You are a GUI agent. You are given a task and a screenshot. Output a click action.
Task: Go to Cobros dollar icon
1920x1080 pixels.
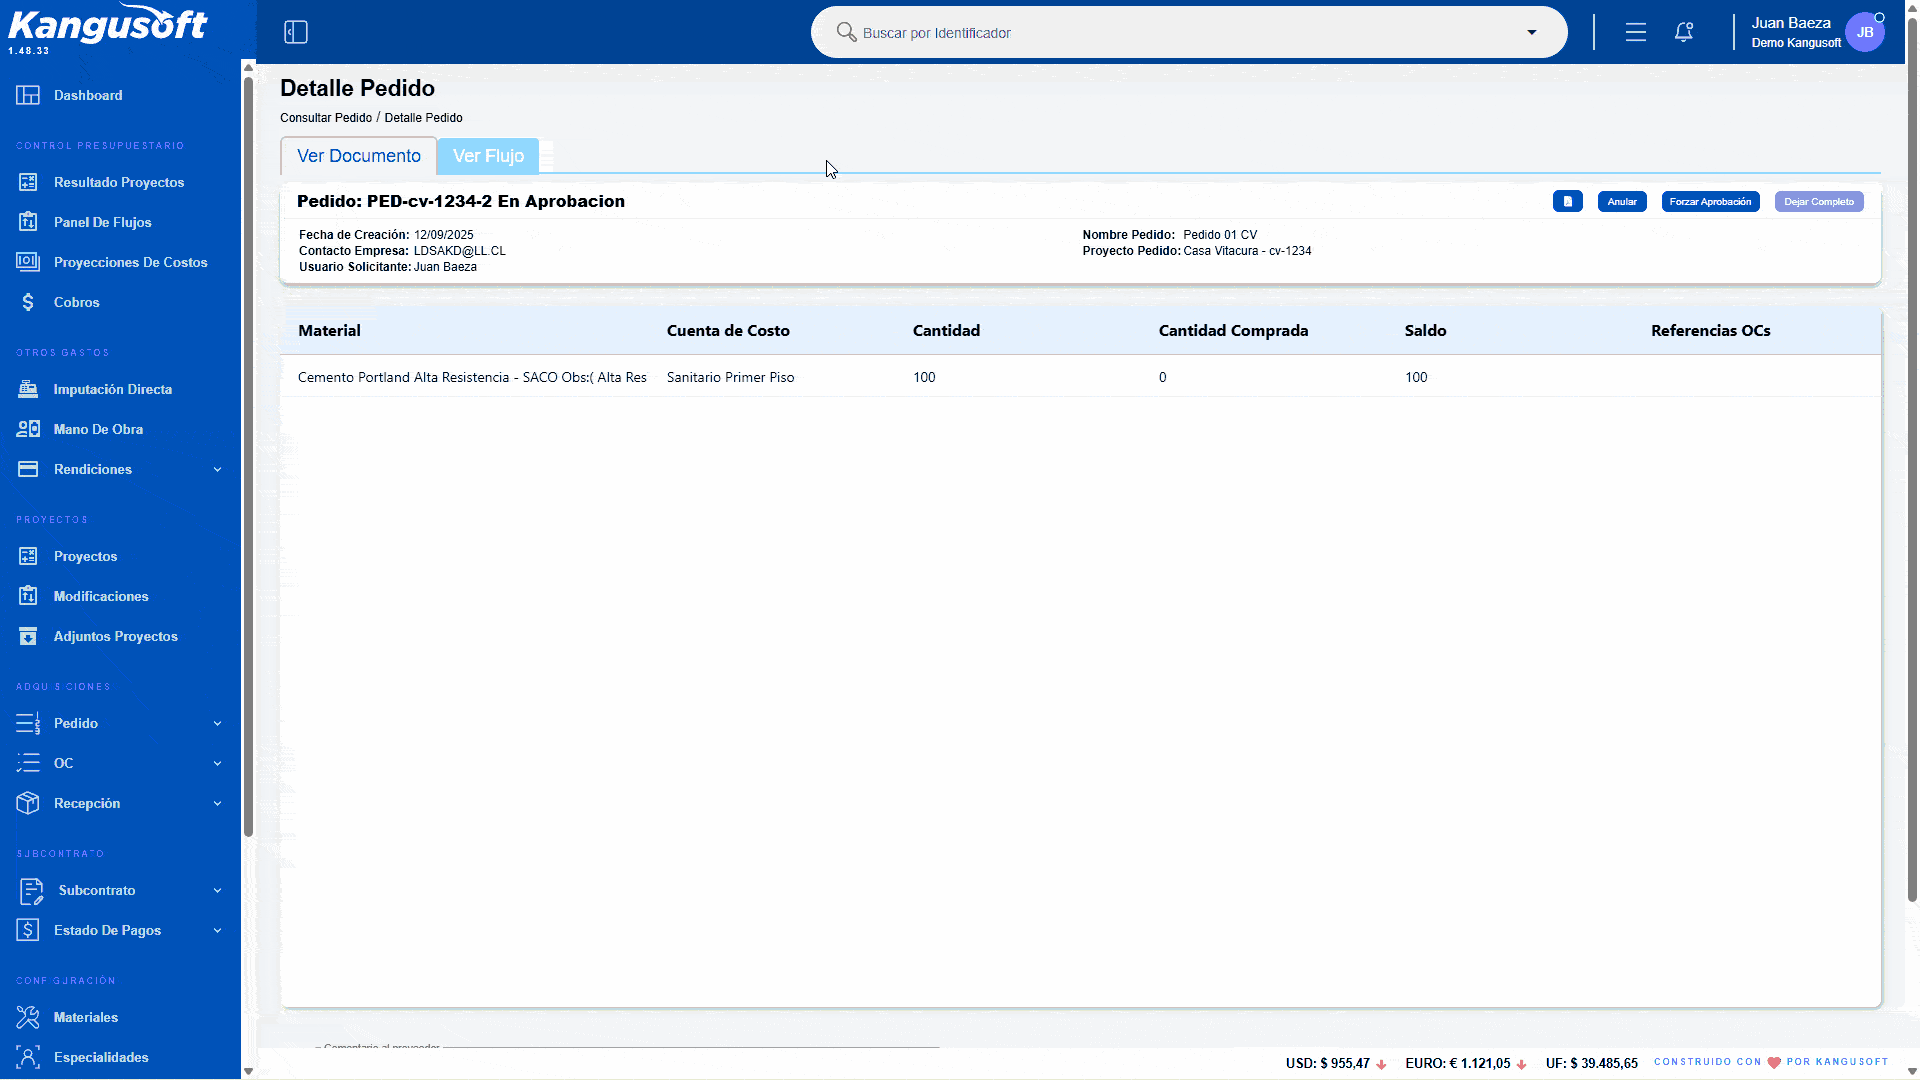[28, 302]
